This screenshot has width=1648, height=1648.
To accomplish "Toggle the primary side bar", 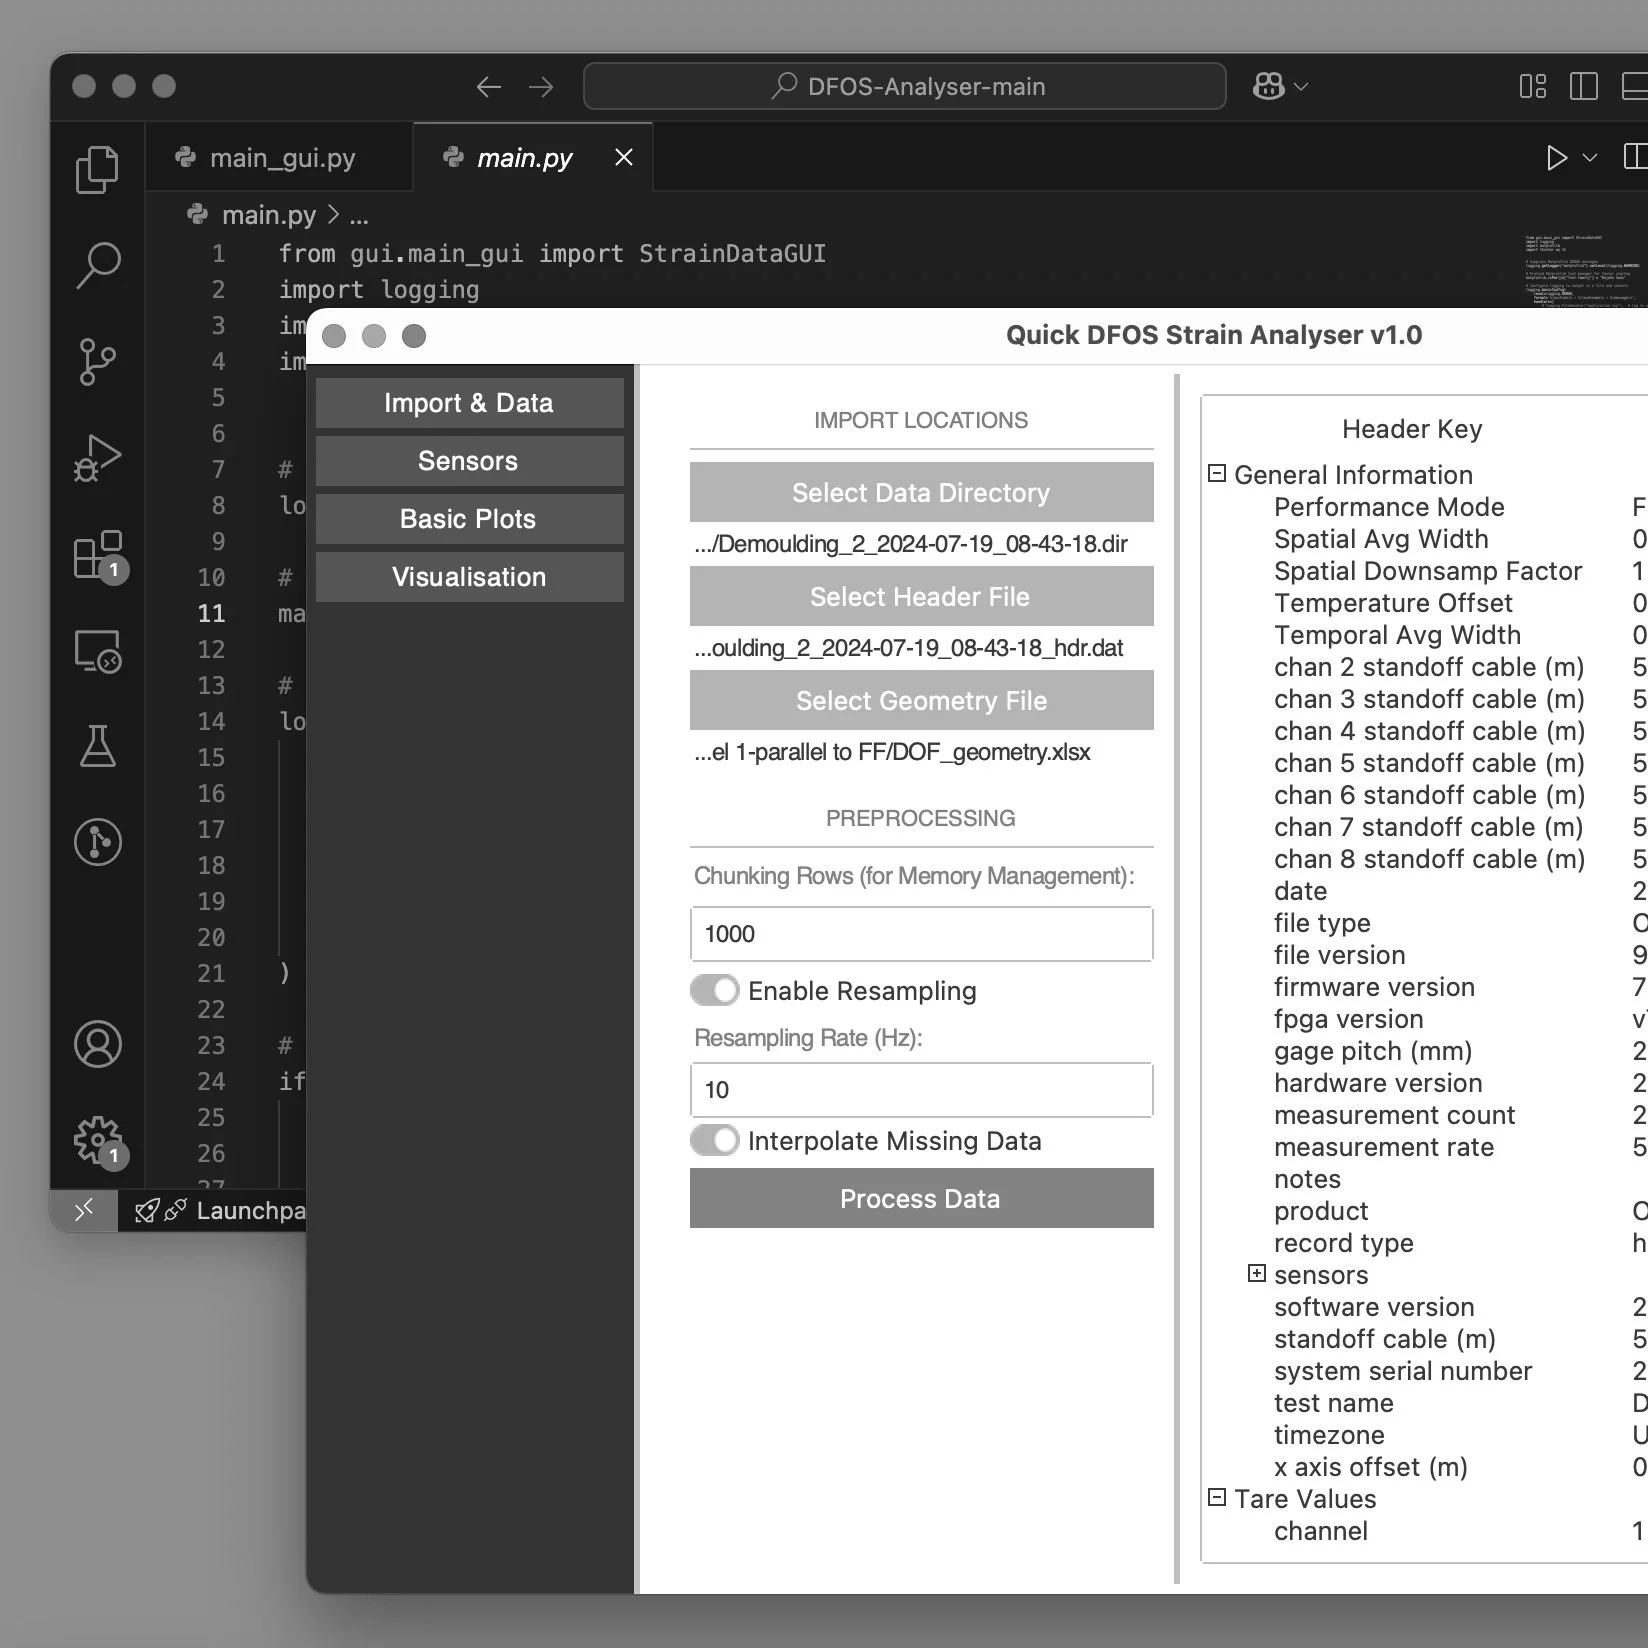I will (1584, 87).
